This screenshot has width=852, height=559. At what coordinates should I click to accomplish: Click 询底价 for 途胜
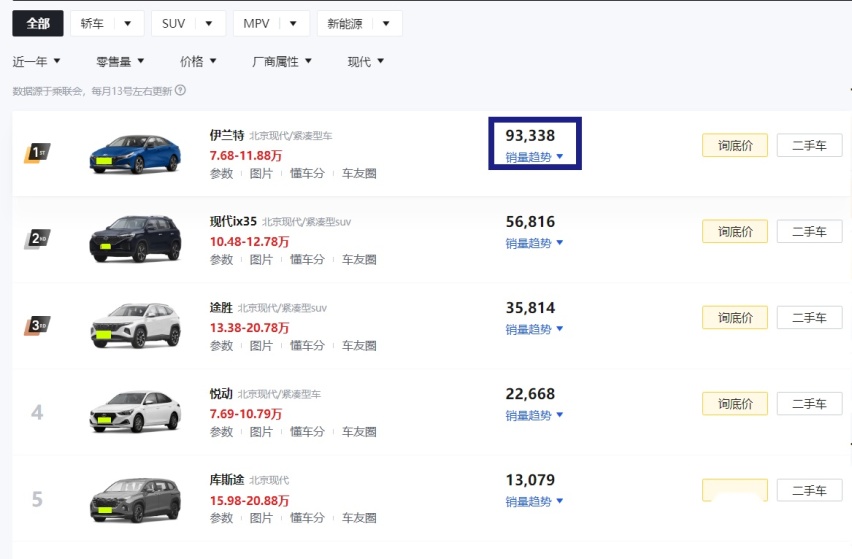(735, 318)
